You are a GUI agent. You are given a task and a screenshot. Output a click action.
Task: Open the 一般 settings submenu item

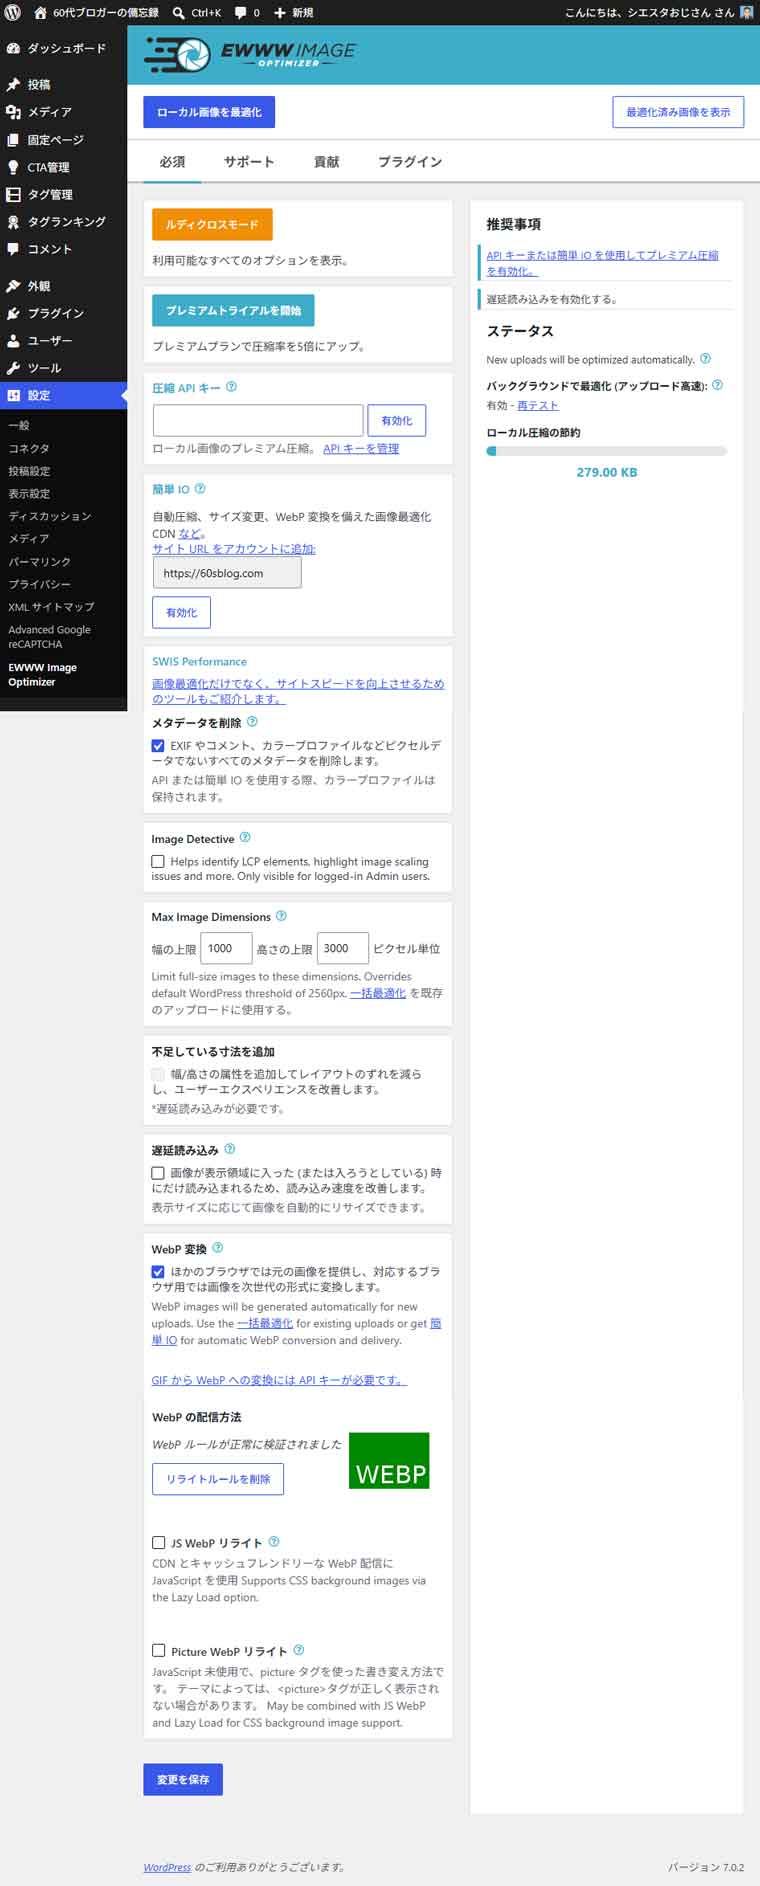pos(19,426)
